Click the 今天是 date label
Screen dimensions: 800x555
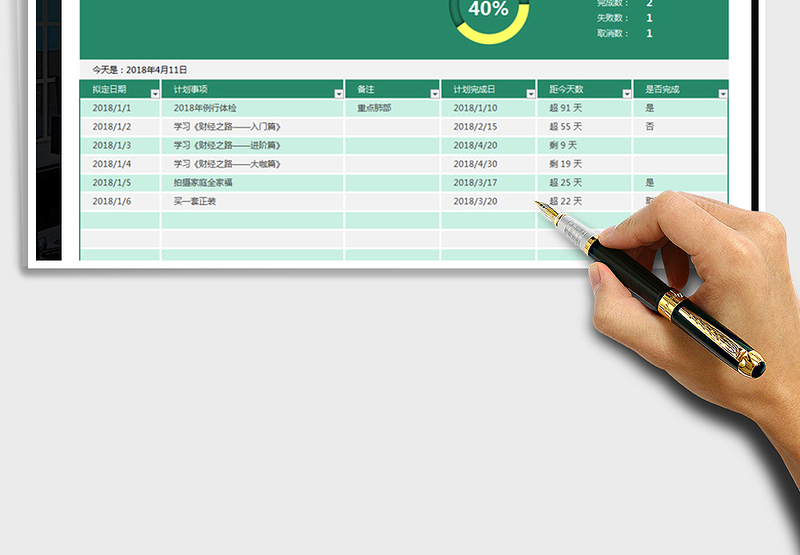pos(139,70)
